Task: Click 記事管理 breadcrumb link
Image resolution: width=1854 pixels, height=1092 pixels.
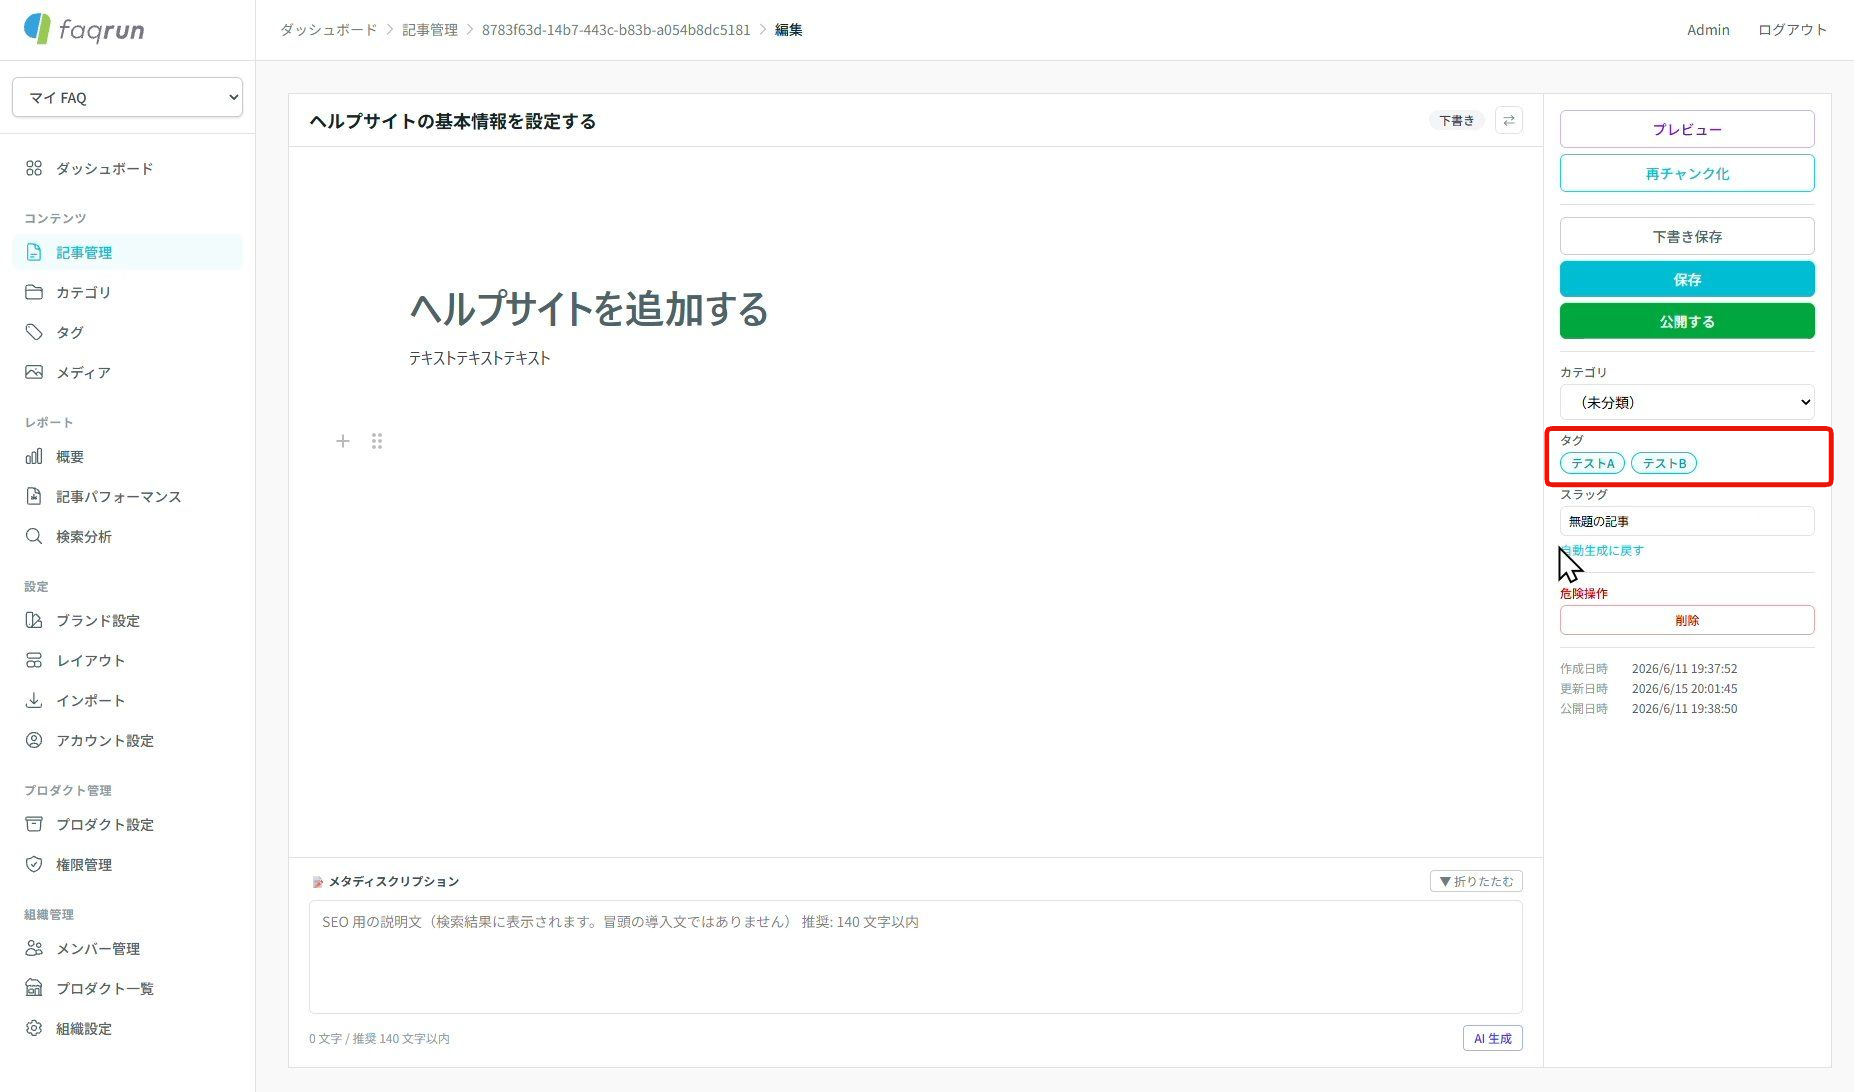Action: 430,30
